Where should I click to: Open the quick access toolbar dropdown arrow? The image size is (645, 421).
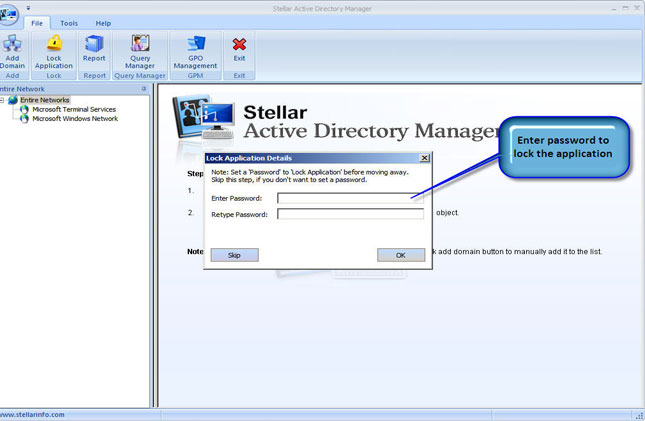coord(29,7)
